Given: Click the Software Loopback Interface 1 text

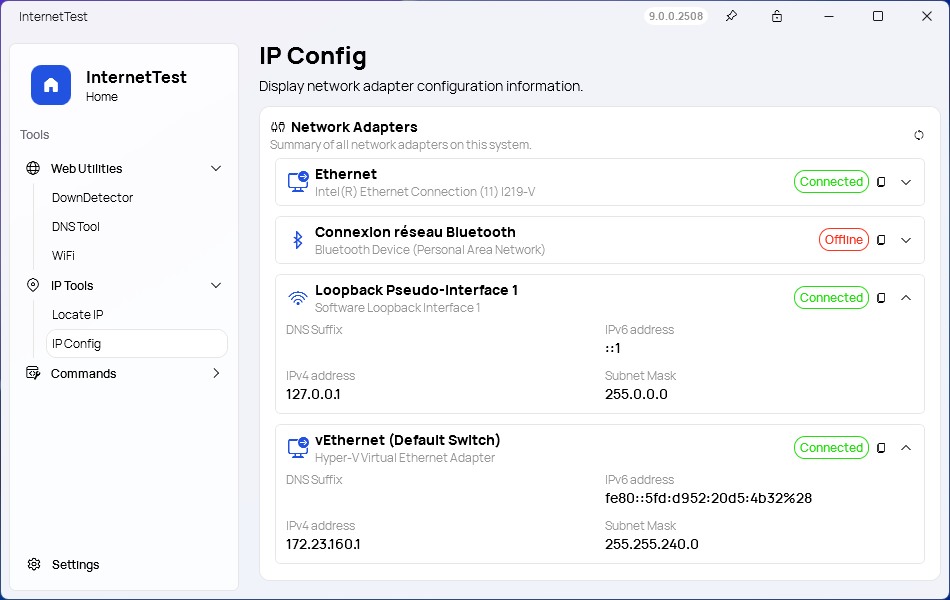Looking at the screenshot, I should pyautogui.click(x=397, y=308).
